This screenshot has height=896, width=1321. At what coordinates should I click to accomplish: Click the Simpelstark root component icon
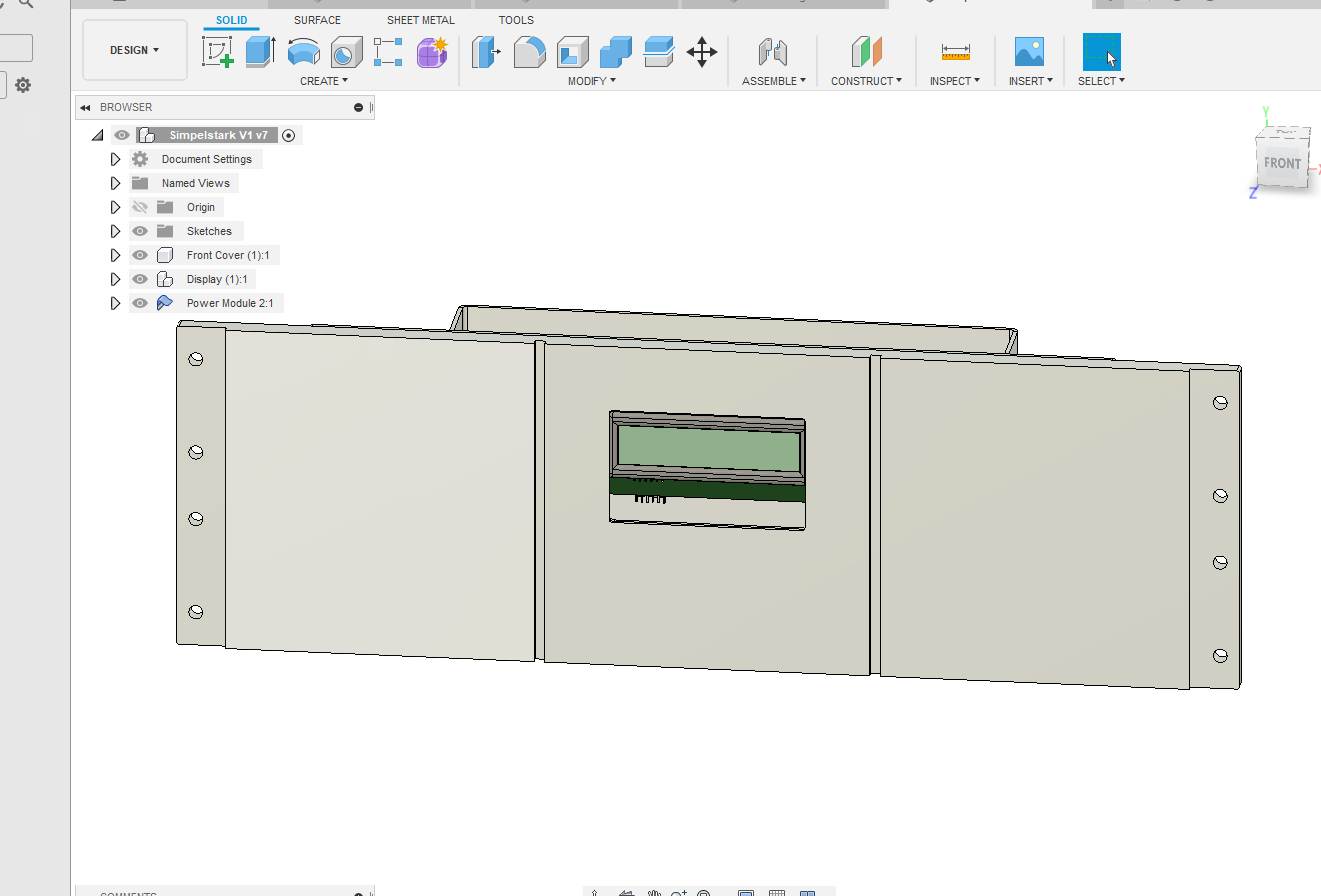point(146,135)
